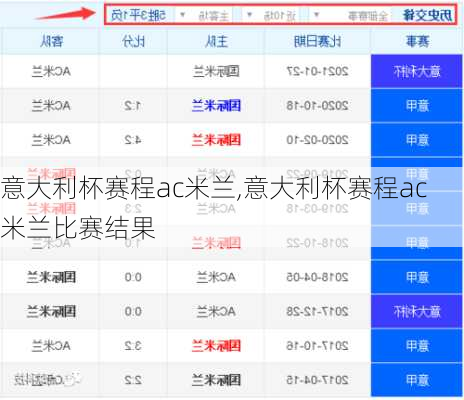Image resolution: width=464 pixels, height=400 pixels.
Task: Click blue 国际米兰 in the 2020-10-18 row
Action: (x=216, y=106)
